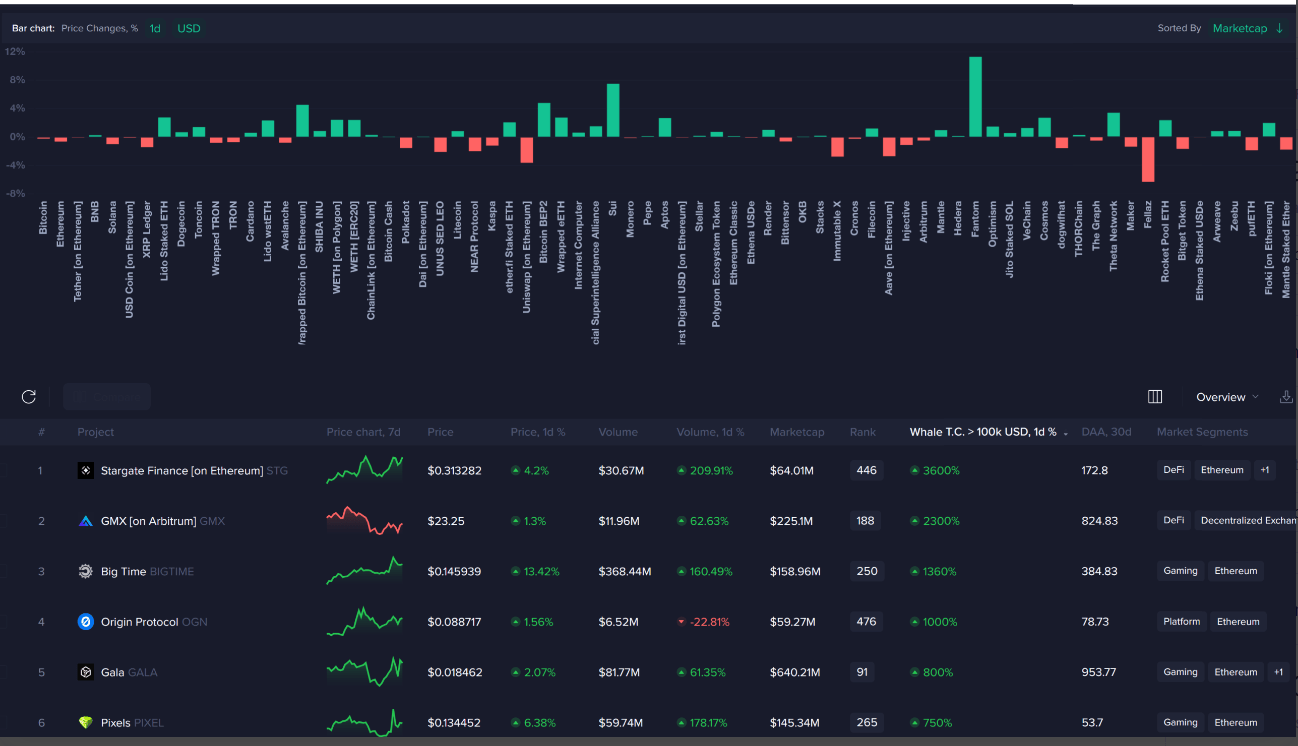Viewport: 1298px width, 746px height.
Task: Click the Pixels green gem logo
Action: 86,722
